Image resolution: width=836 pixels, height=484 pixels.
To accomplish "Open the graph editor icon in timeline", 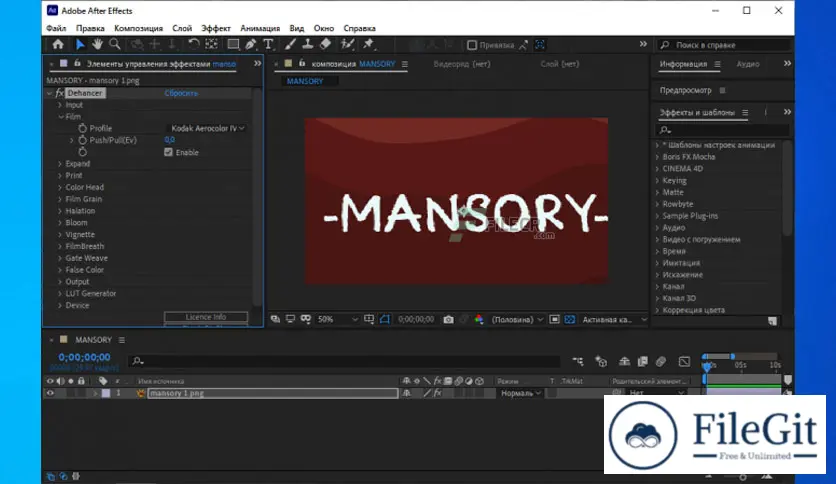I will 685,361.
